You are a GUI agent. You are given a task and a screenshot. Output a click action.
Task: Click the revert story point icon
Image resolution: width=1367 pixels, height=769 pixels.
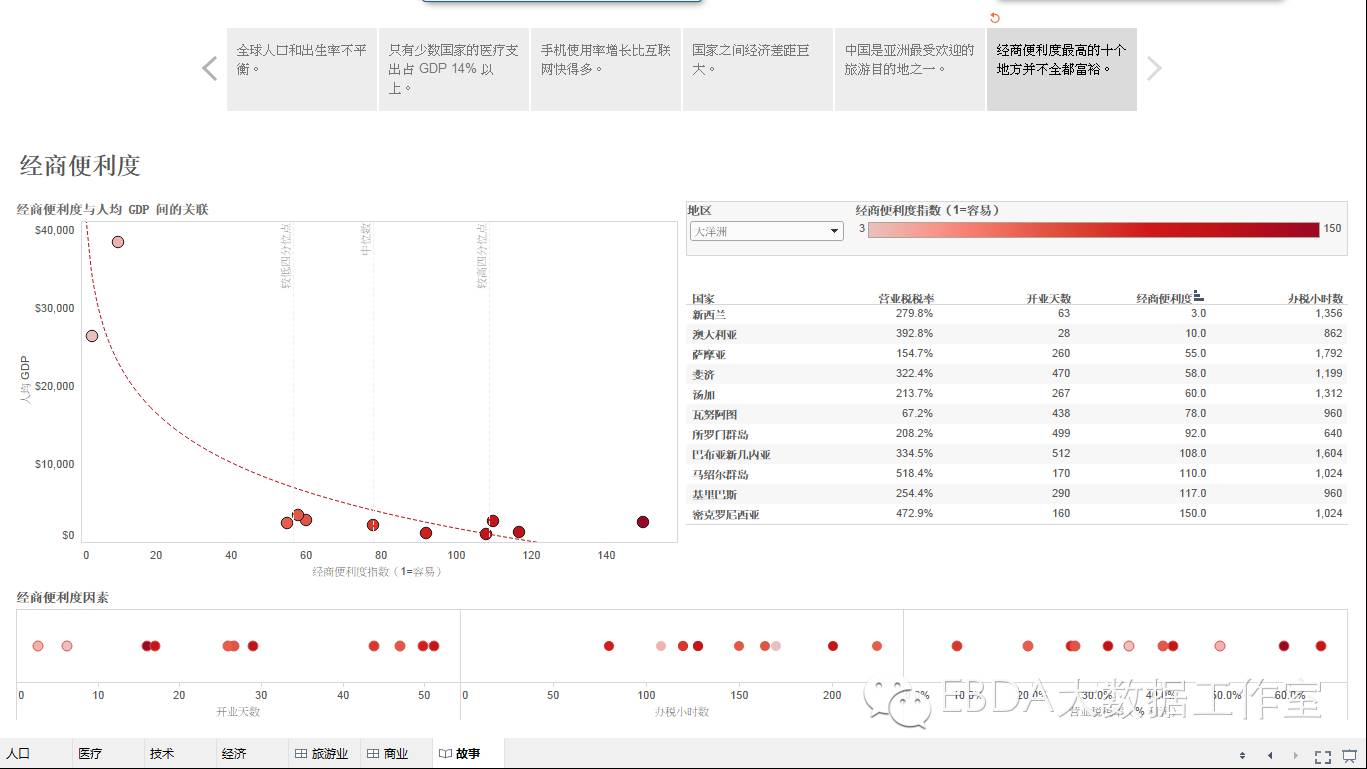click(994, 18)
